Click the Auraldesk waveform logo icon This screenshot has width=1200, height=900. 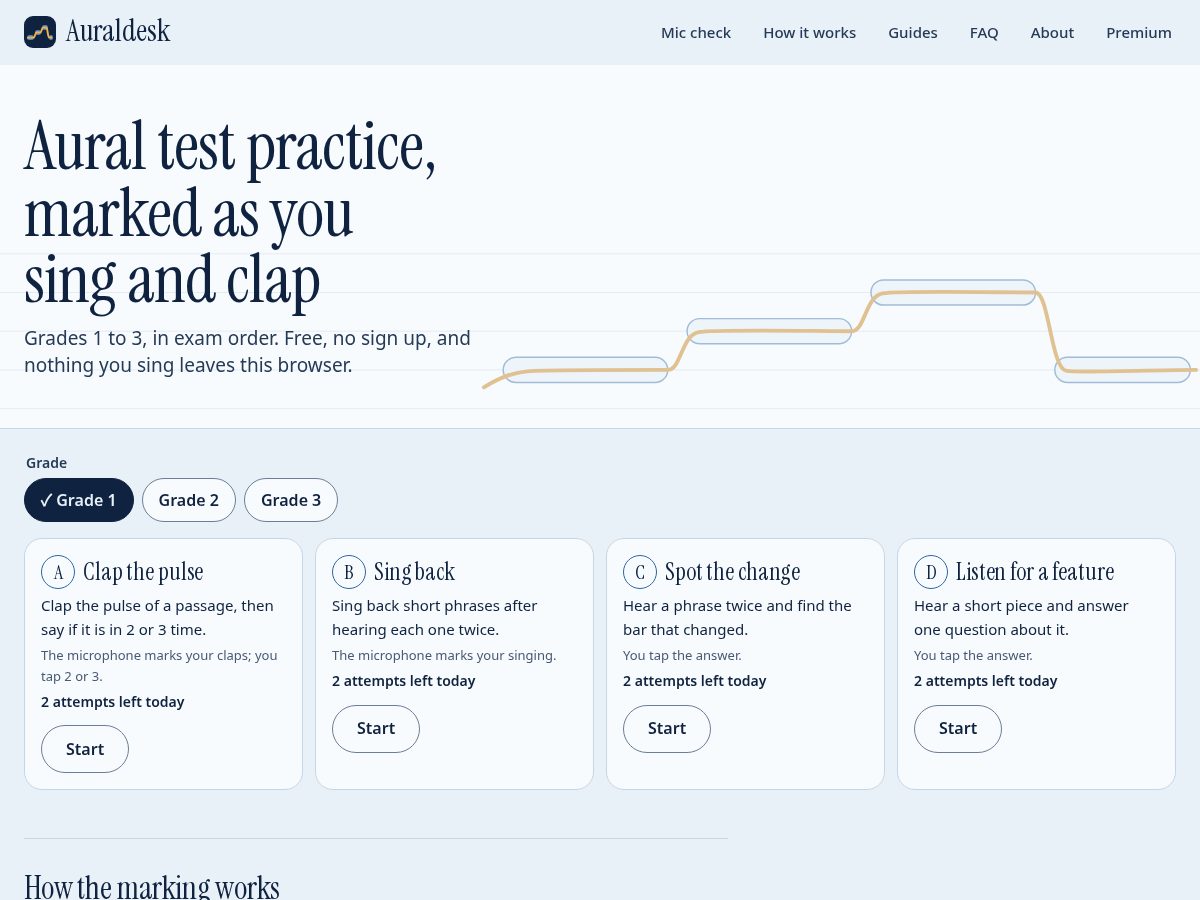[x=40, y=32]
